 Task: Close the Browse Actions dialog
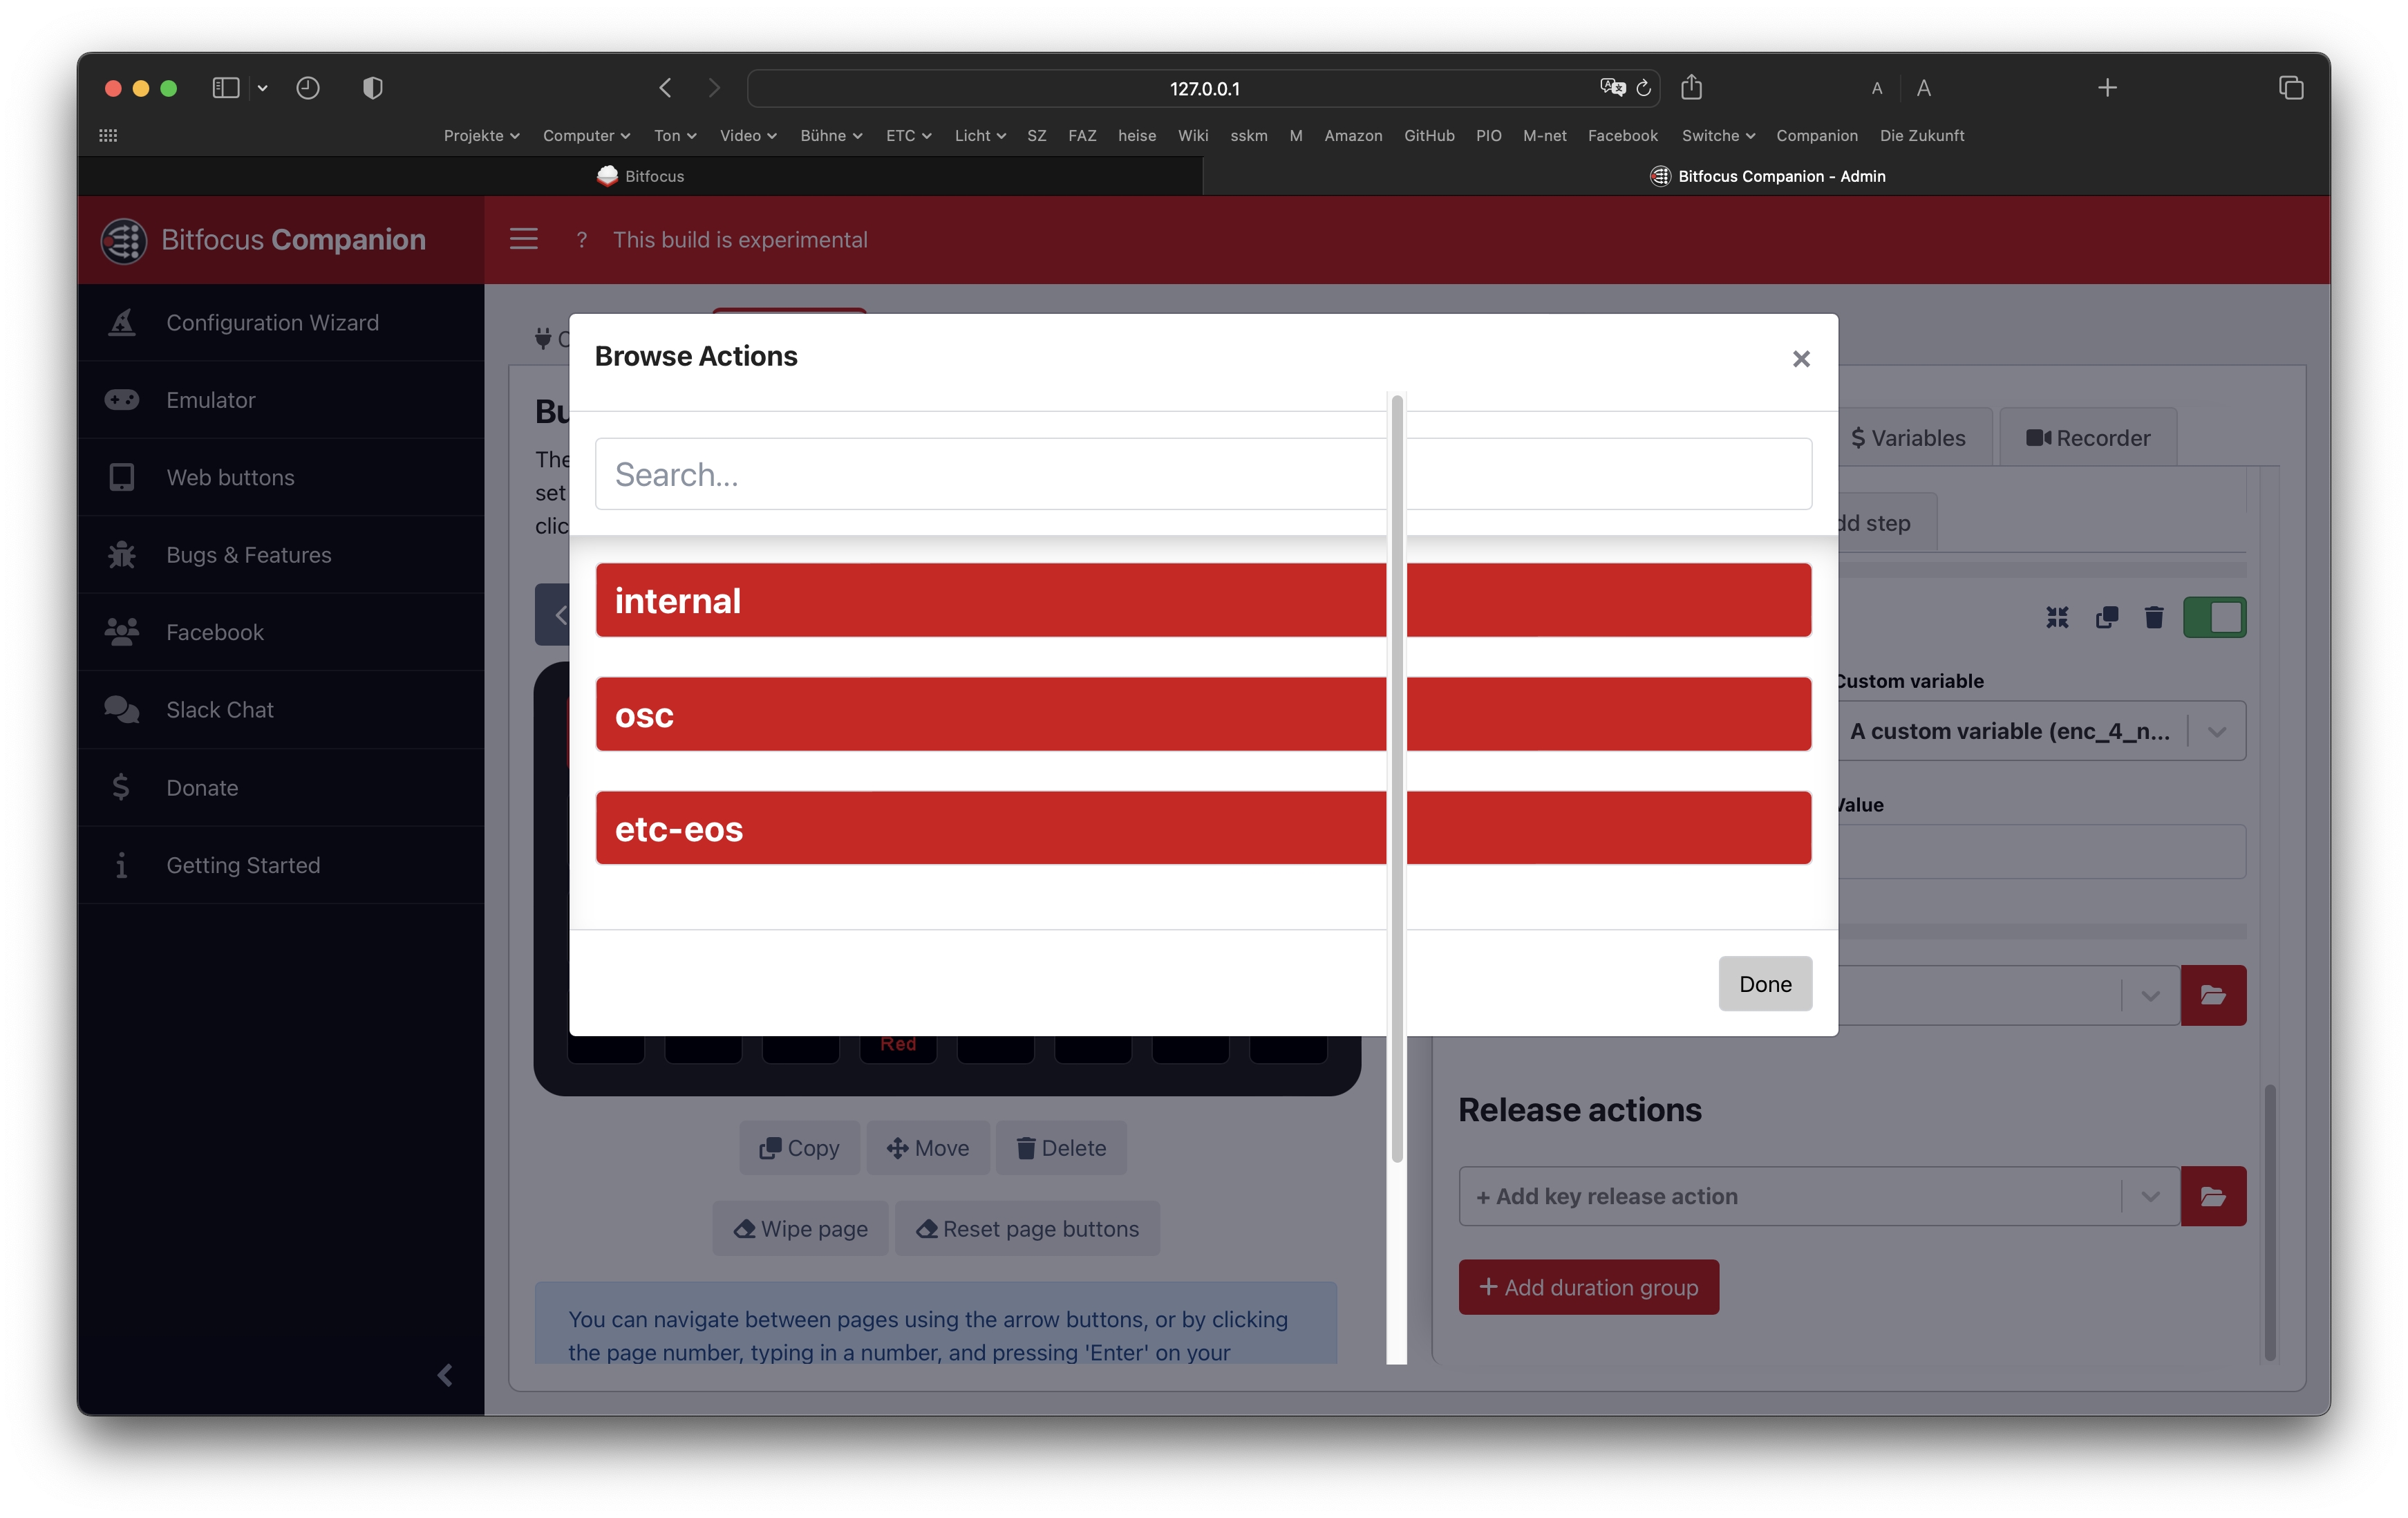[x=1800, y=359]
